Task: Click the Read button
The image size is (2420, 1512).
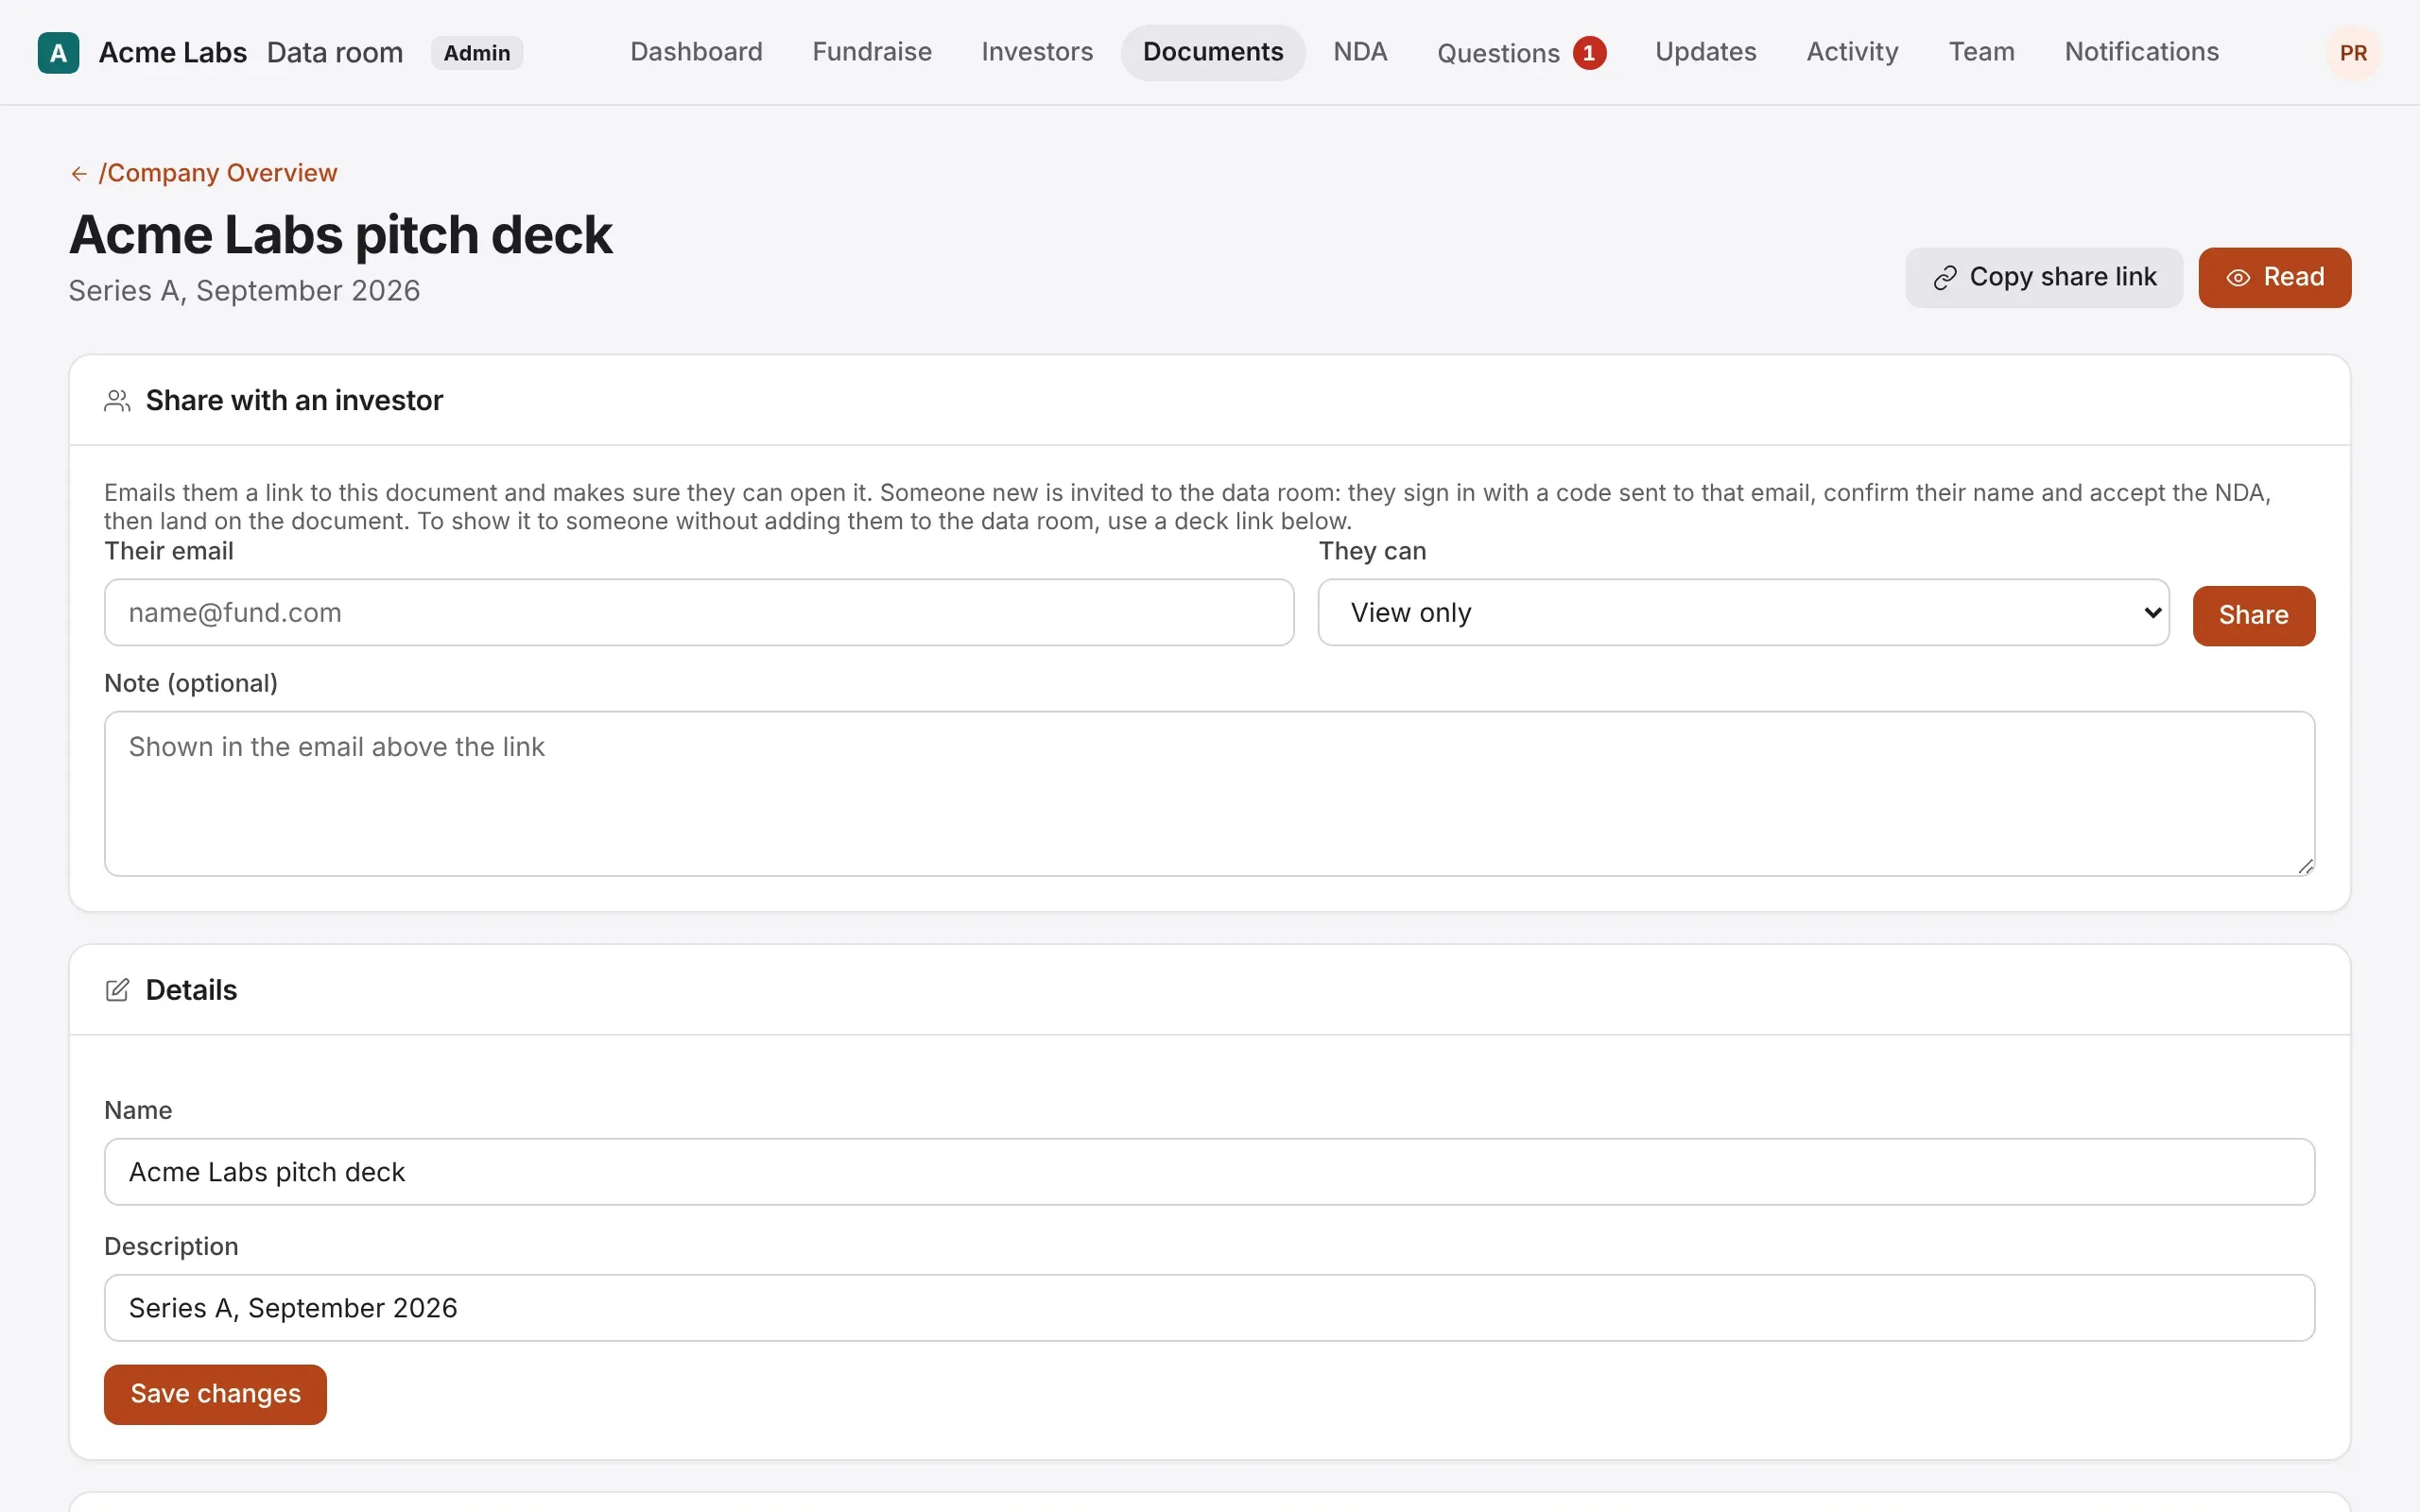Action: pyautogui.click(x=2274, y=278)
